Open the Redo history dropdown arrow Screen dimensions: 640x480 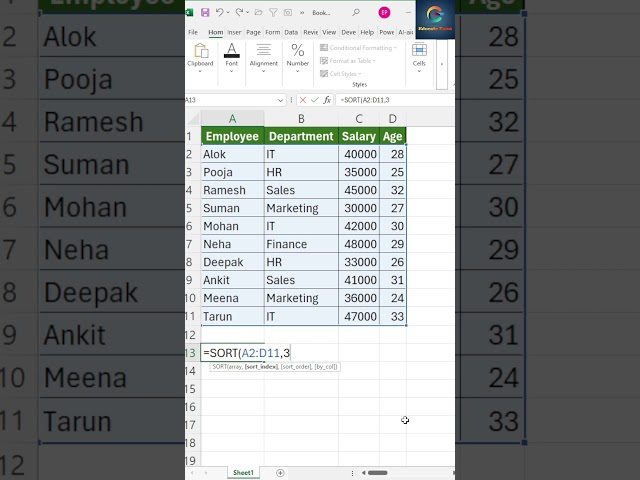pyautogui.click(x=247, y=13)
